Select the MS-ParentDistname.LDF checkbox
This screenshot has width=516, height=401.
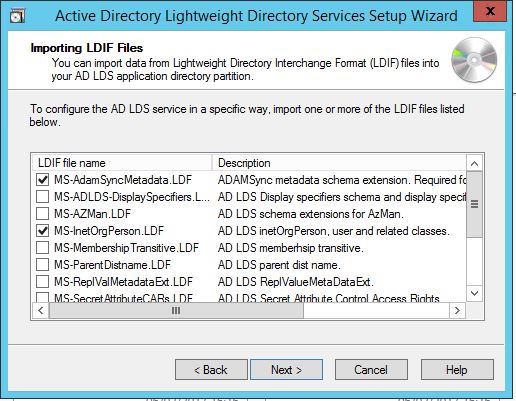(x=42, y=265)
